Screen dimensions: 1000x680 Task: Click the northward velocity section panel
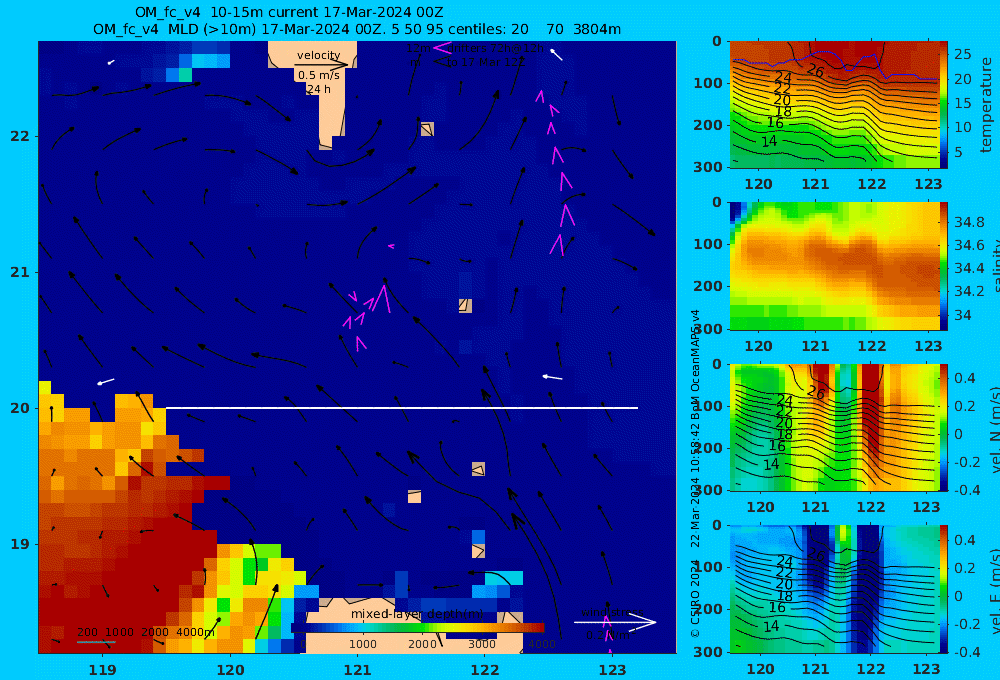[834, 427]
